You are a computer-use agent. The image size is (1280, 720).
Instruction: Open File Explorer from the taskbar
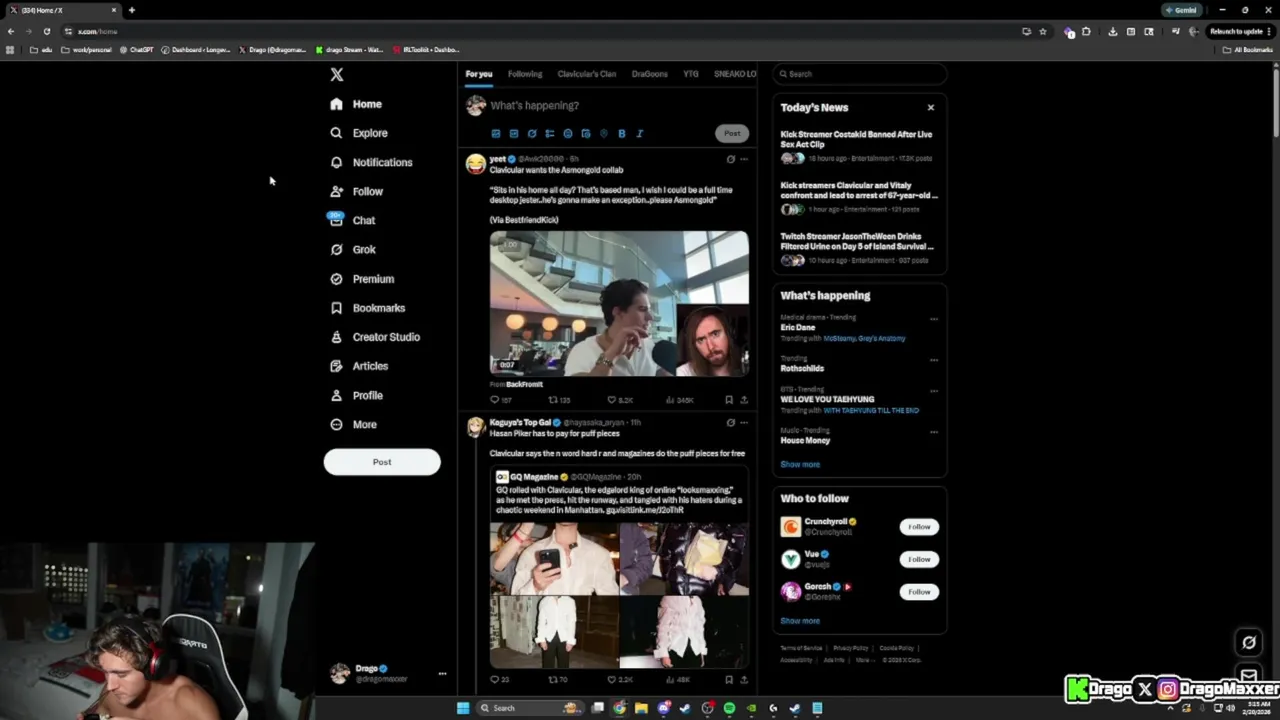point(641,708)
